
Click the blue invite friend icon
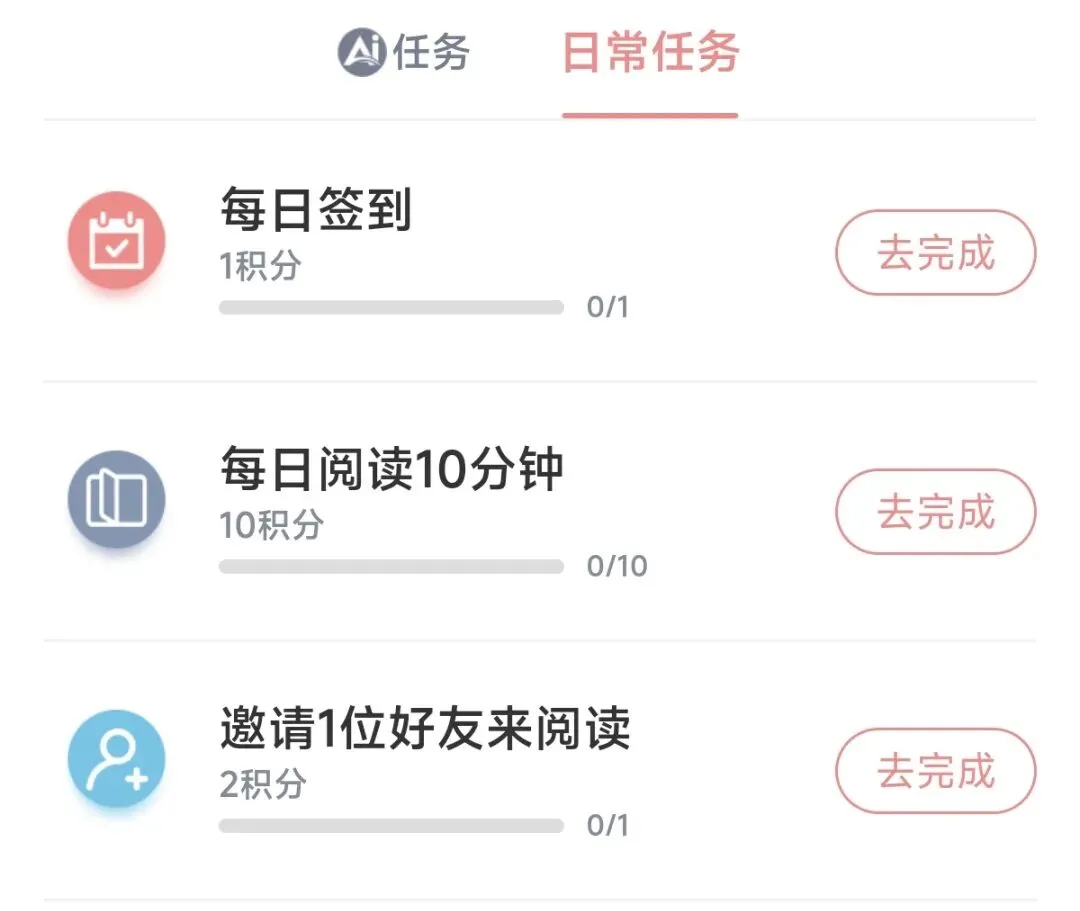pos(116,759)
